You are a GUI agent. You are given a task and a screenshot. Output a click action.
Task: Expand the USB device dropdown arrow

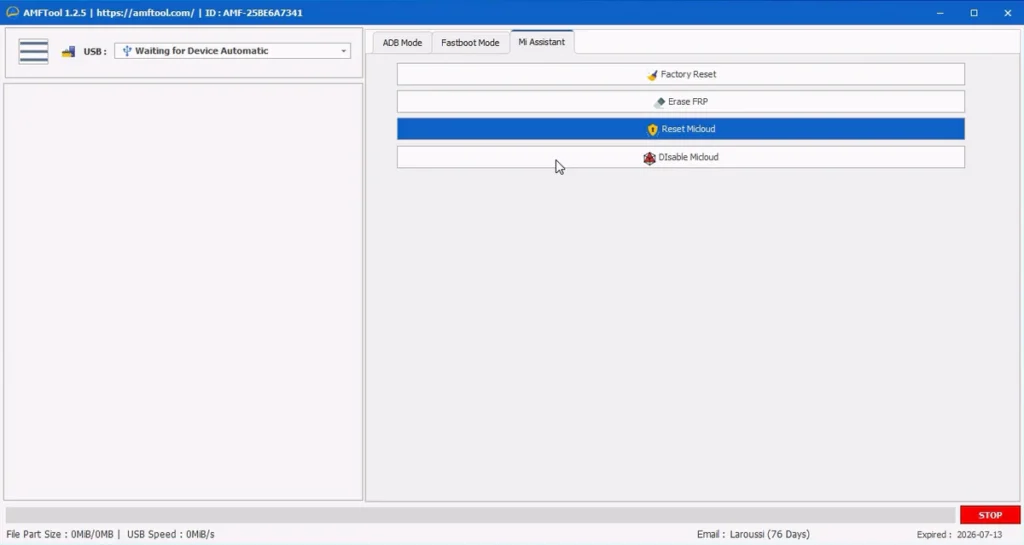[x=343, y=51]
